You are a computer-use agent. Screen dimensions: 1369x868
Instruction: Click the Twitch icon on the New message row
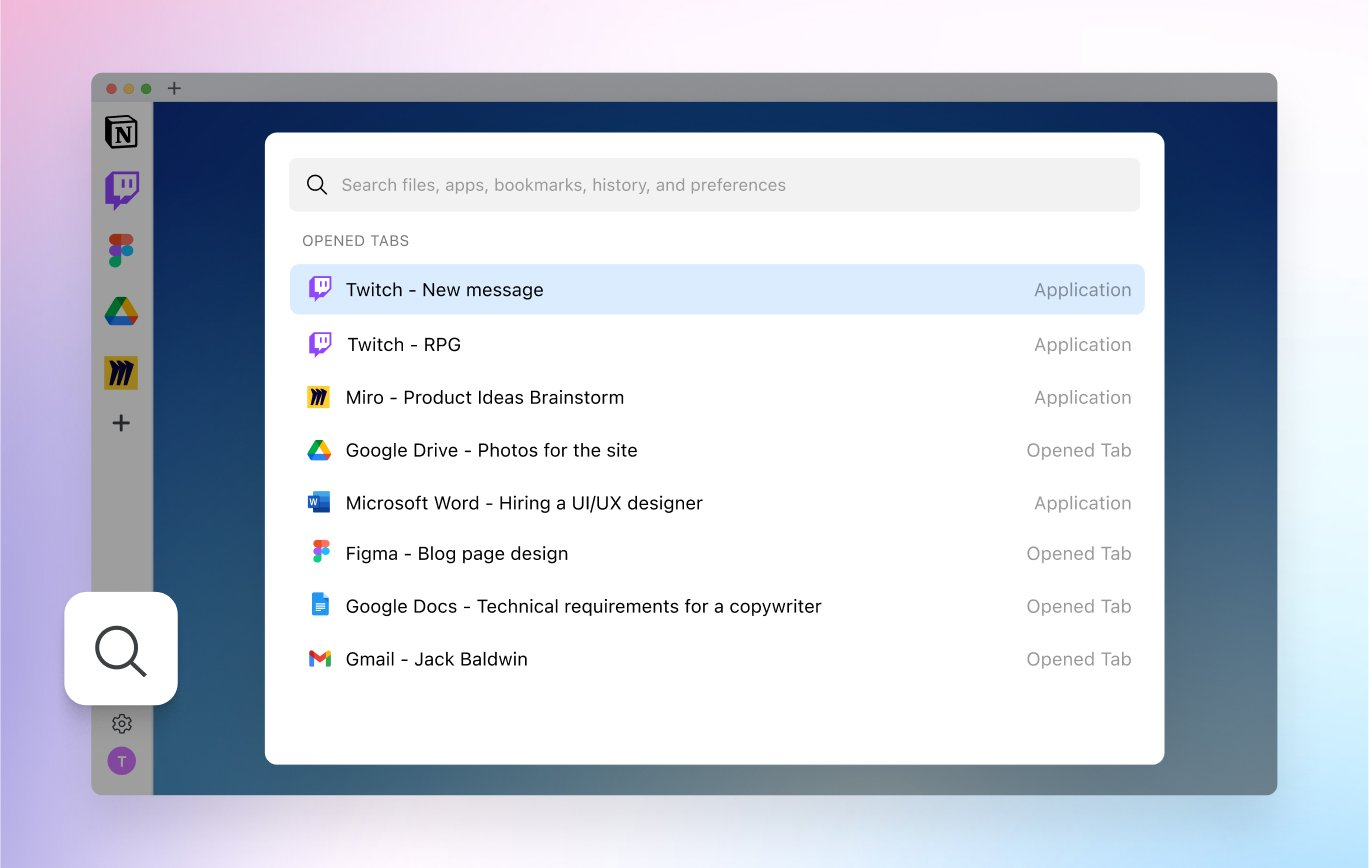point(320,289)
